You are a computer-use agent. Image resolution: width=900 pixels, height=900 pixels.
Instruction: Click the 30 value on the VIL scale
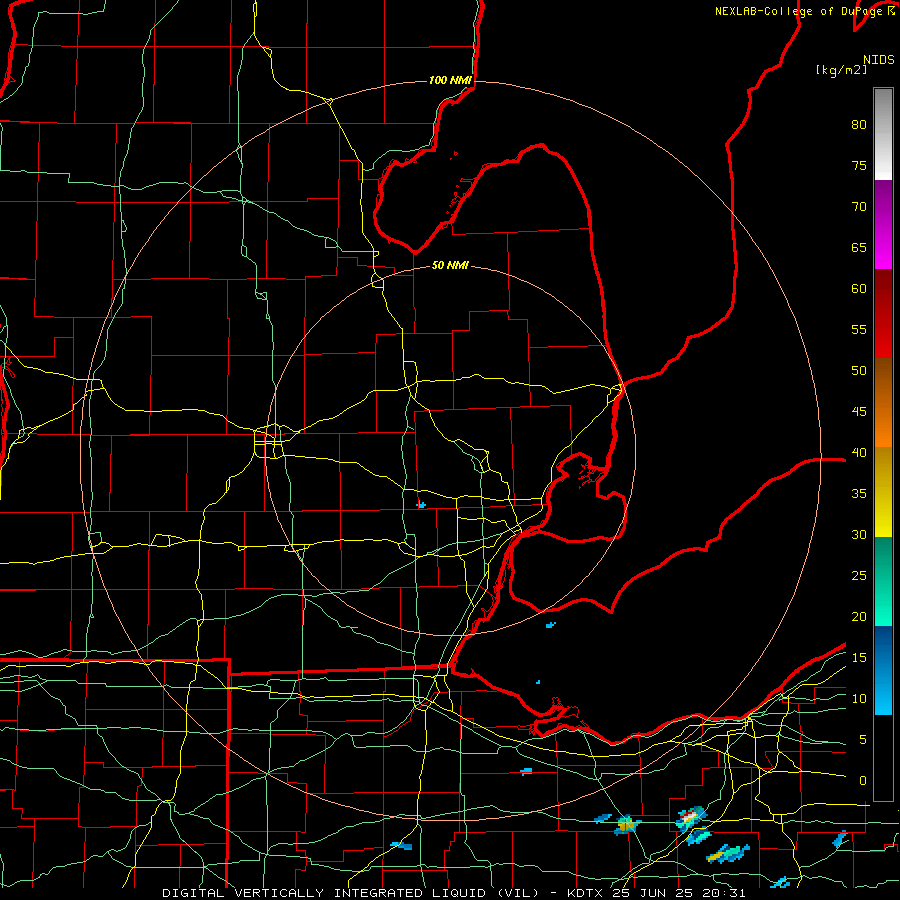click(859, 534)
